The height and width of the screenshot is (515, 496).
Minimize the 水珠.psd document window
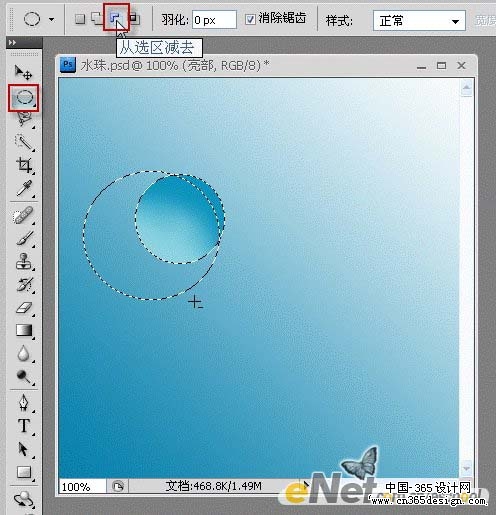421,67
